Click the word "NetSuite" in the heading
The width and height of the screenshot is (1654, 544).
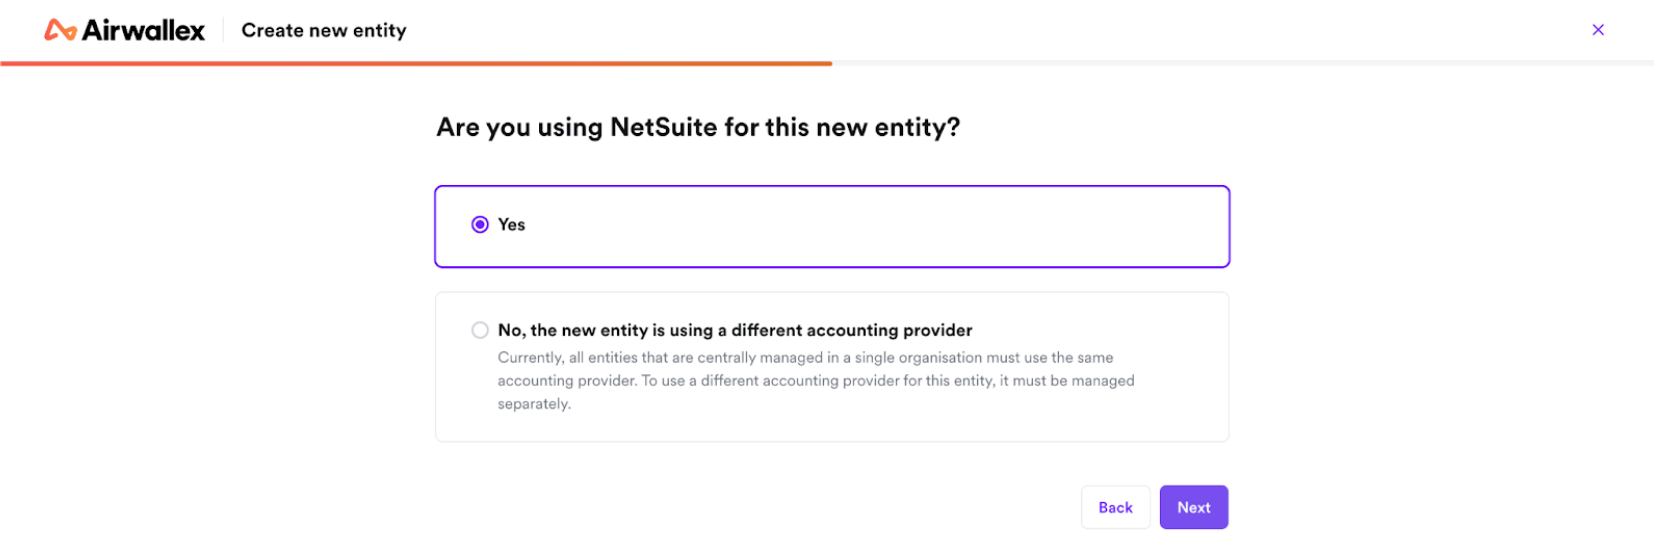663,127
